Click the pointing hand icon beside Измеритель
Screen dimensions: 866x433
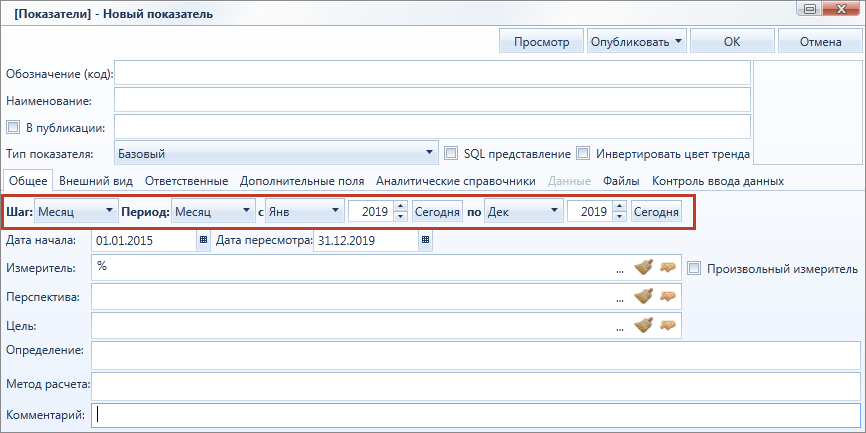[668, 267]
